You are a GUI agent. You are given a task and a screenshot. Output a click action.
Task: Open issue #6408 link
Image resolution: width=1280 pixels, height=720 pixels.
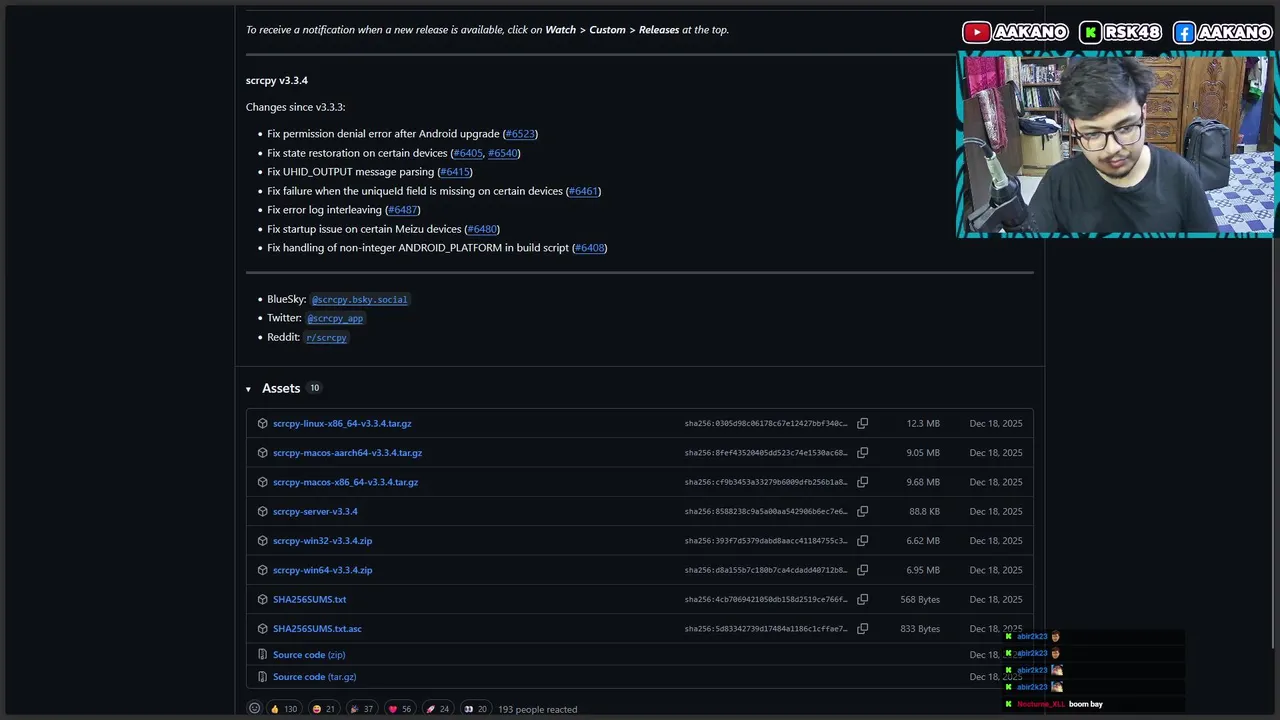pyautogui.click(x=590, y=248)
